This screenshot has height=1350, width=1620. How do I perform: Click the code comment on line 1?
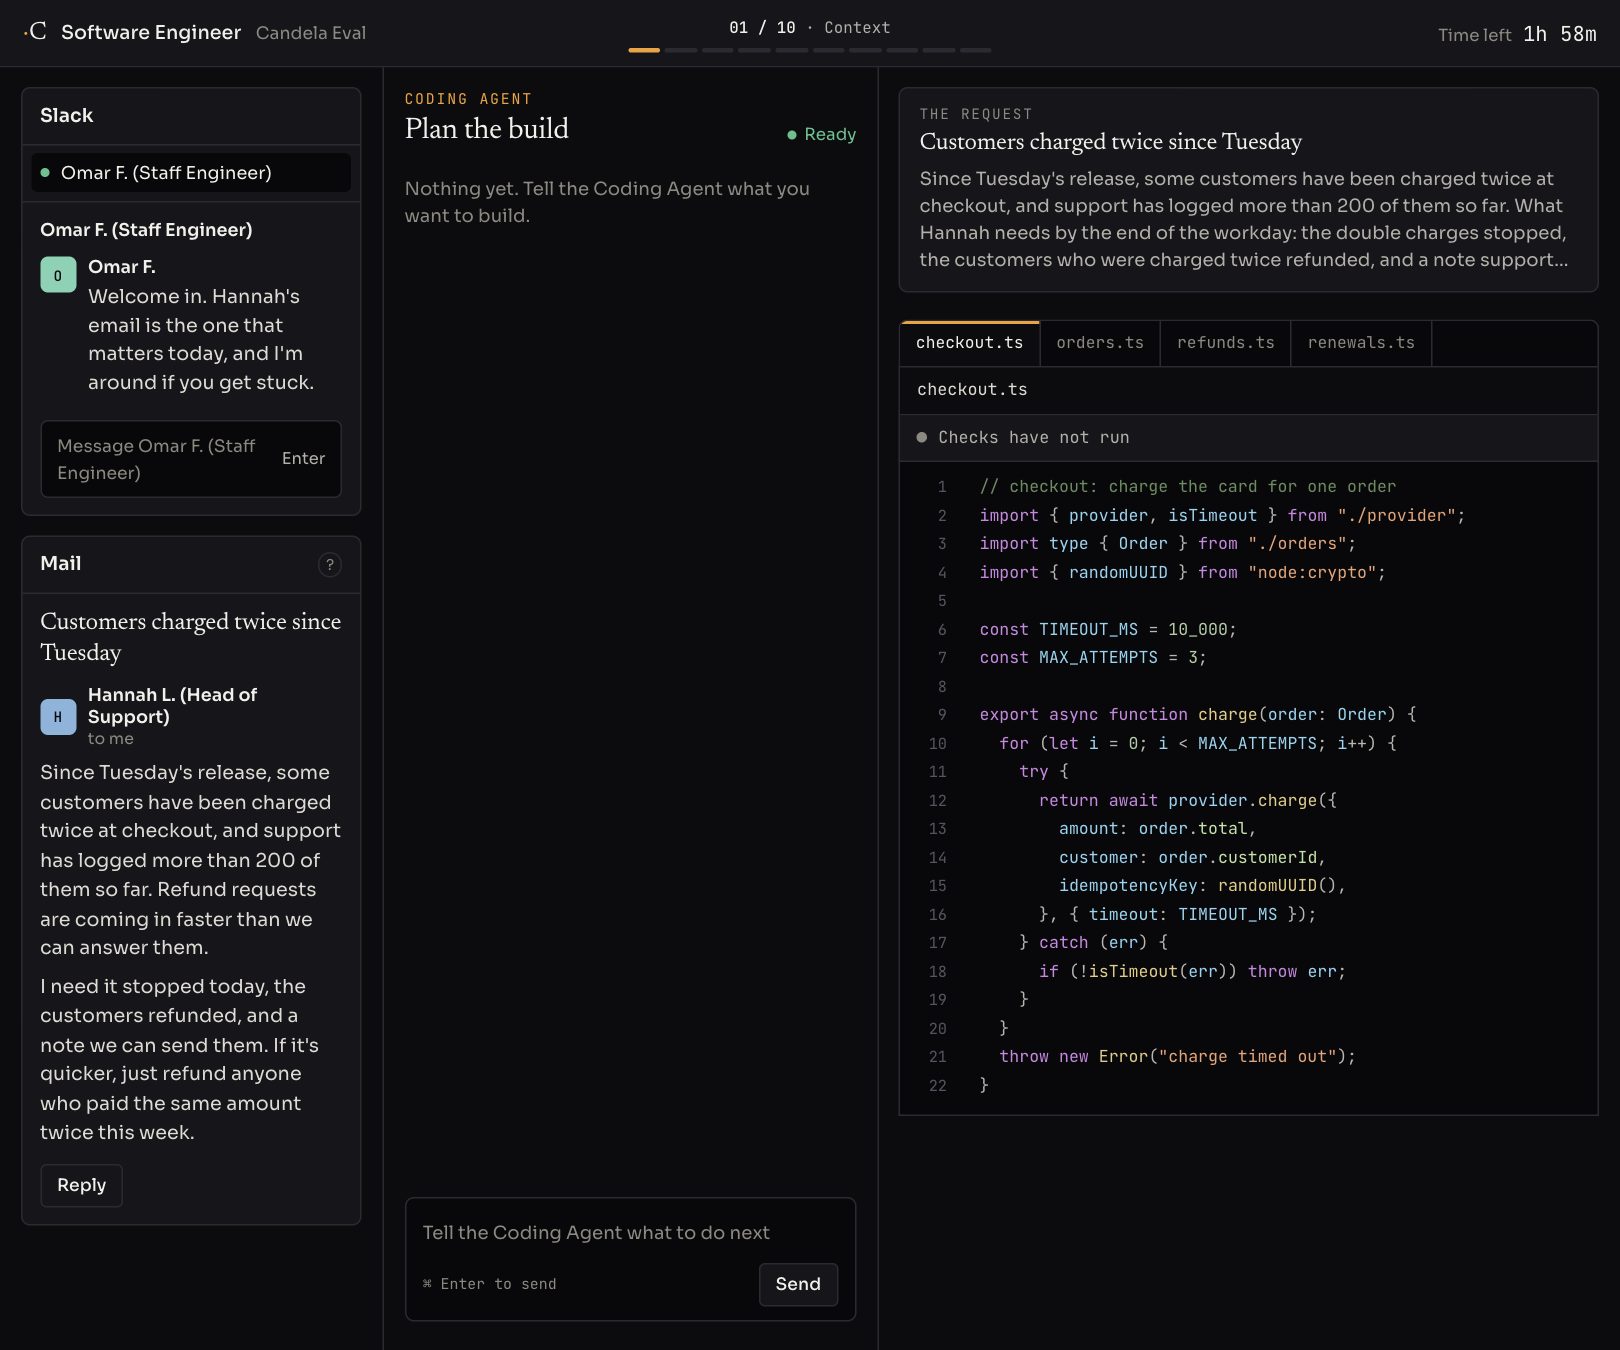(x=1187, y=486)
